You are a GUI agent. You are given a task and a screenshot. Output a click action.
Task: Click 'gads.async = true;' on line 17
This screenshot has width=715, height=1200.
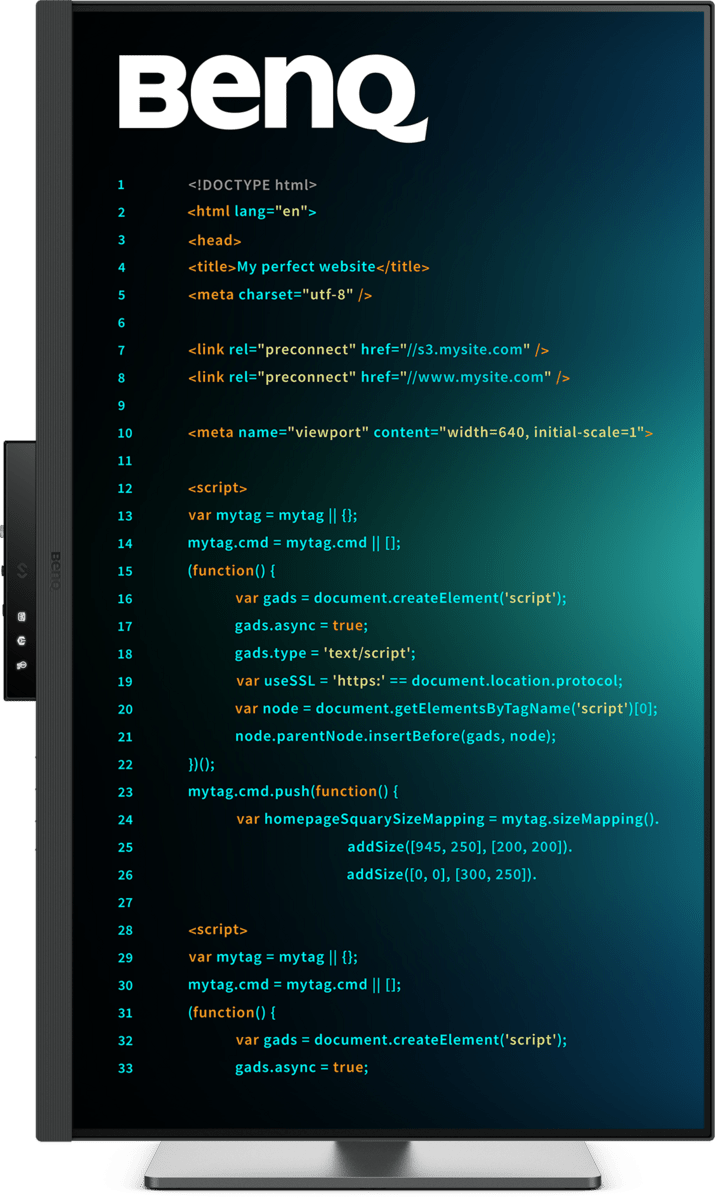tap(301, 626)
